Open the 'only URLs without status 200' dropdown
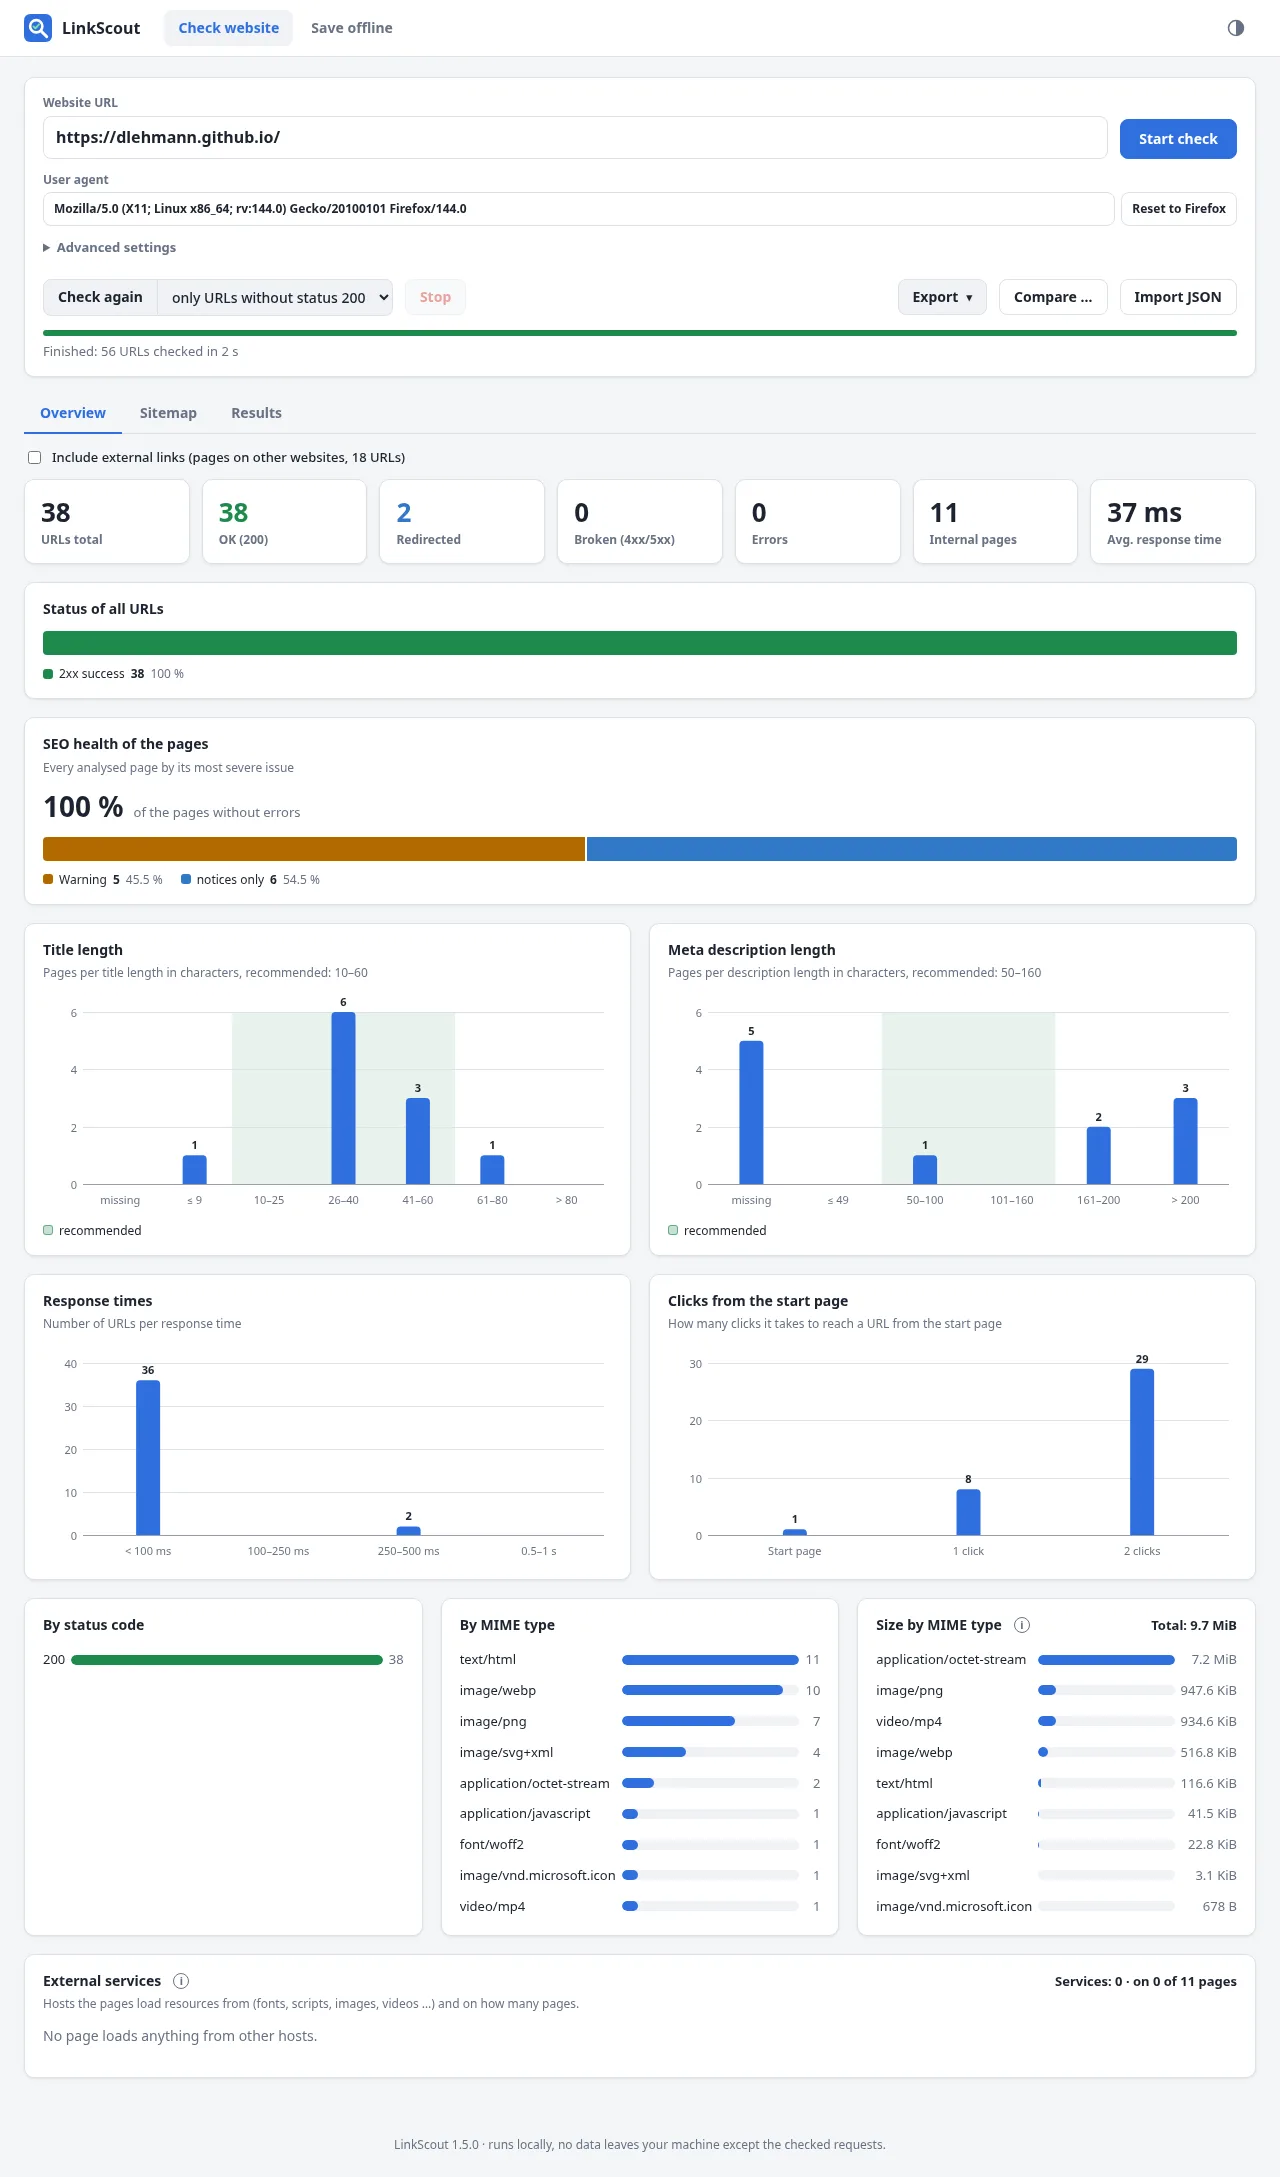Image resolution: width=1280 pixels, height=2177 pixels. 275,297
